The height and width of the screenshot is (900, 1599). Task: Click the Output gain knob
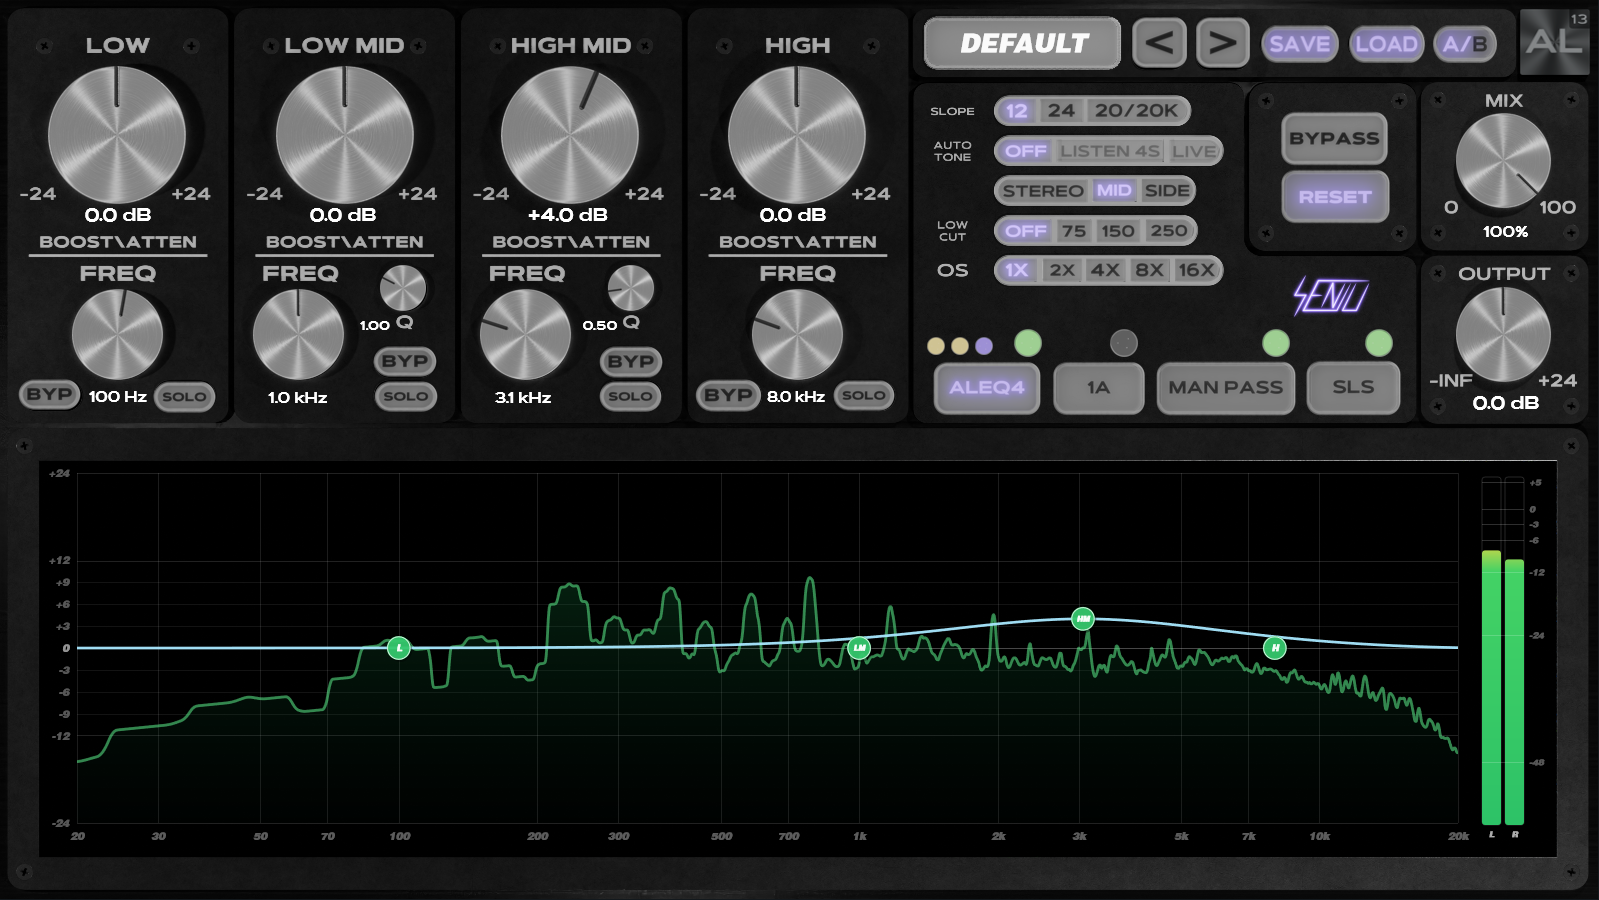click(x=1503, y=335)
